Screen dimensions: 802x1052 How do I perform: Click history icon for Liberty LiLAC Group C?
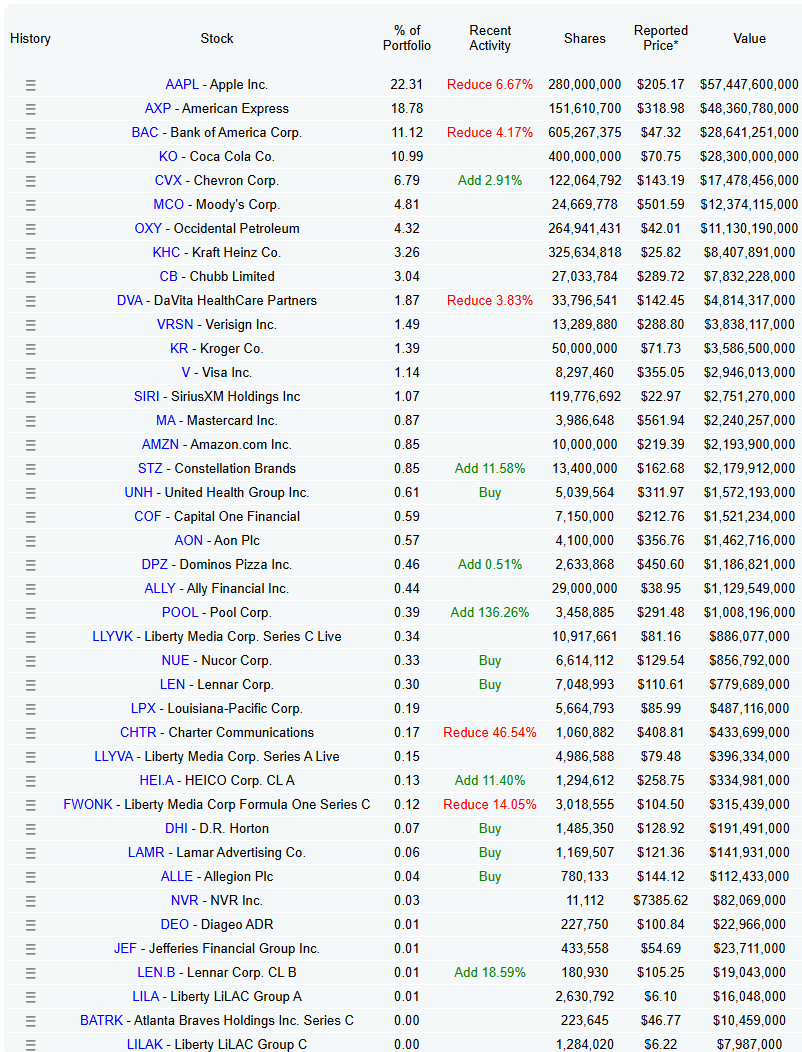(x=30, y=1045)
